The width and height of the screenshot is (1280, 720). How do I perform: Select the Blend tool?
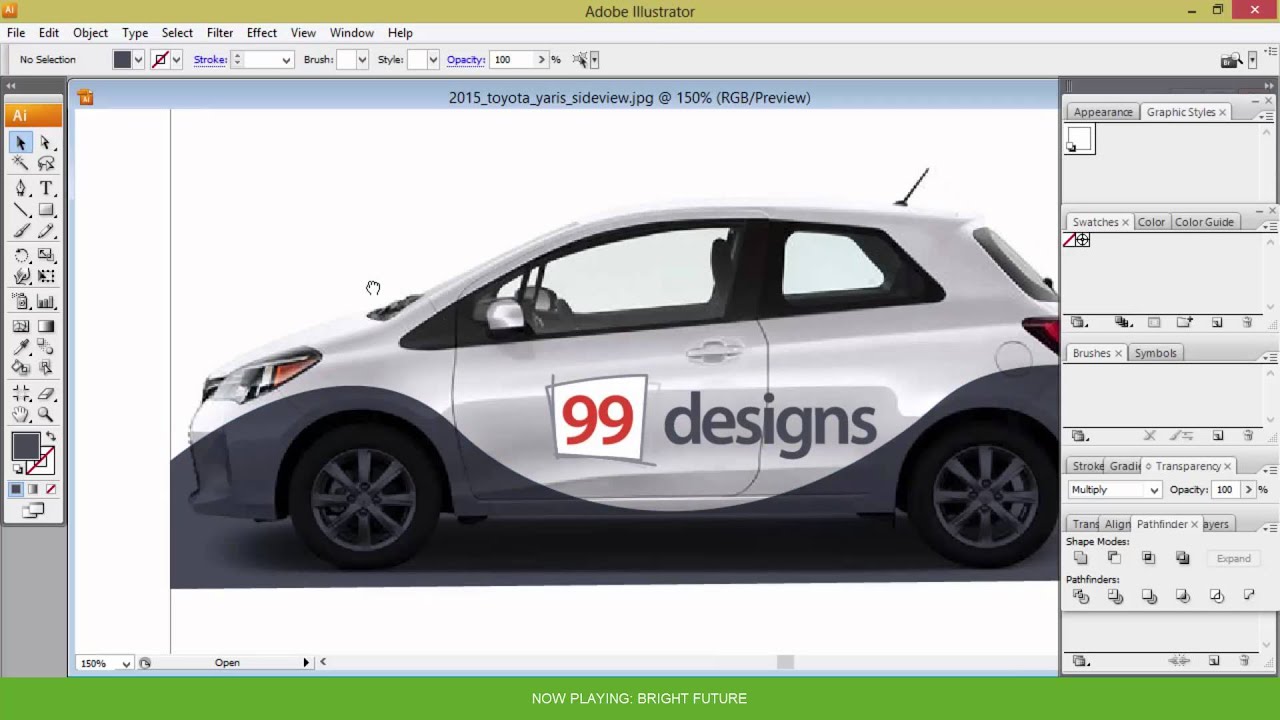[46, 347]
